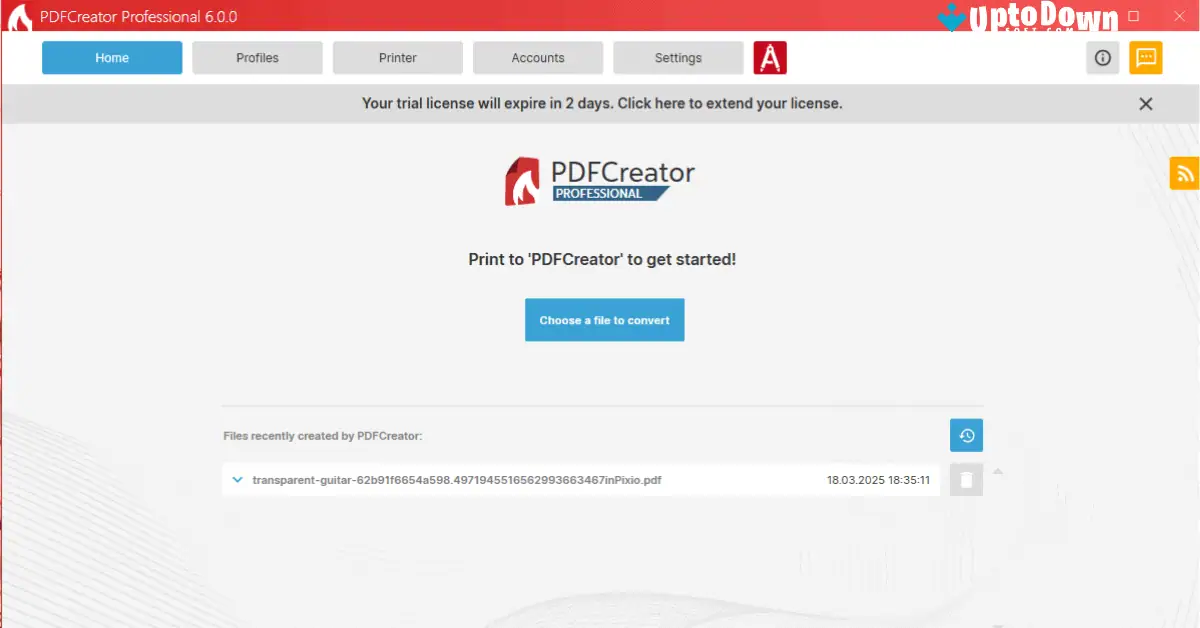The image size is (1200, 628).
Task: Expand the transparent-guitar PDF entry
Action: (237, 479)
